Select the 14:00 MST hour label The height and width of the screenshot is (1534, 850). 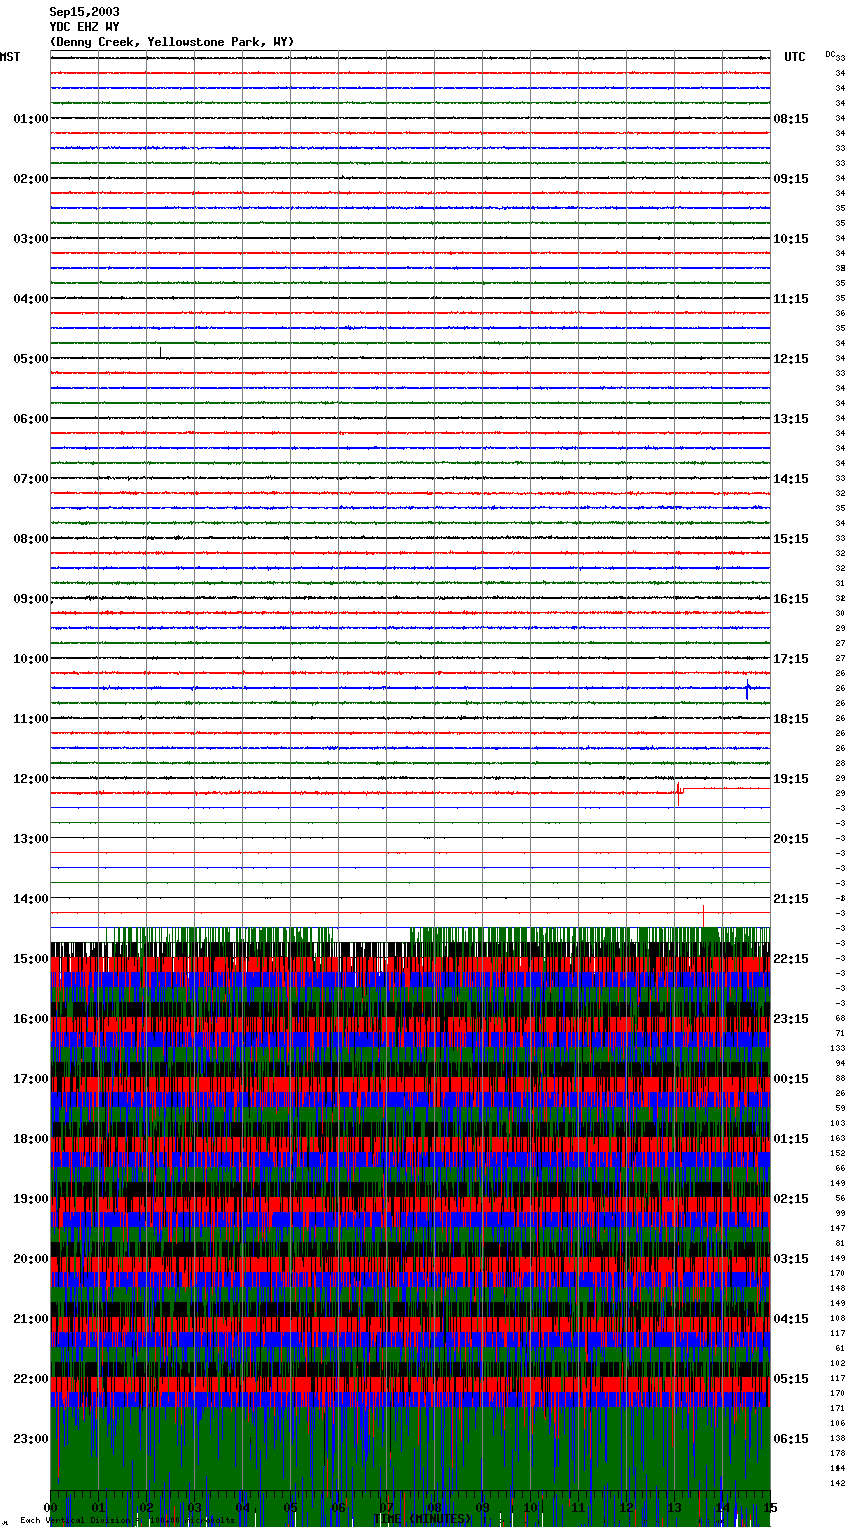pos(30,899)
